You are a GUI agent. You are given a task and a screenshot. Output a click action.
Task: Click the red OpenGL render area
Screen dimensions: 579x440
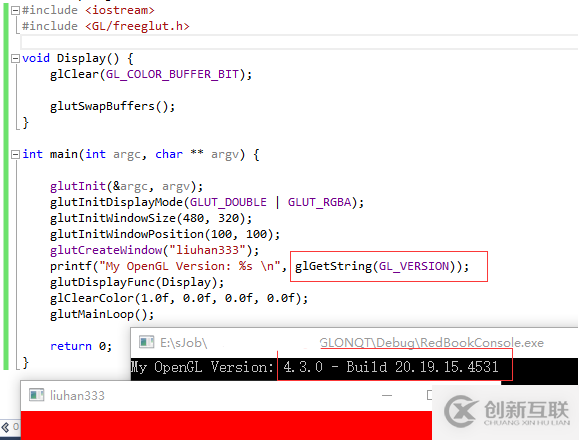226,425
